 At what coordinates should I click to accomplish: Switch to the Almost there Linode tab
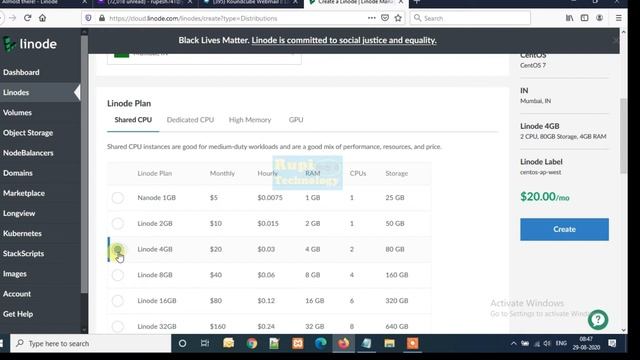[41, 2]
